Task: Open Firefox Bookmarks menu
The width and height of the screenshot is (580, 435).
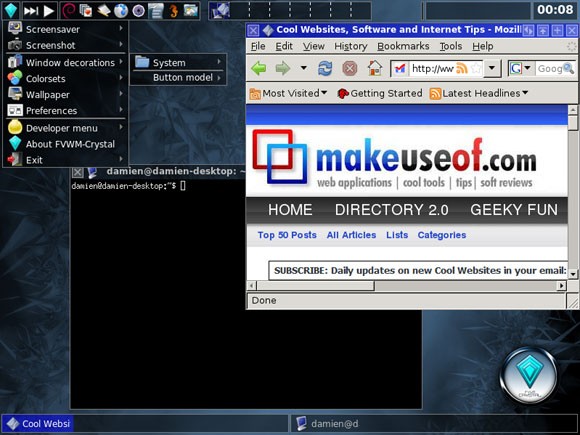Action: point(403,46)
